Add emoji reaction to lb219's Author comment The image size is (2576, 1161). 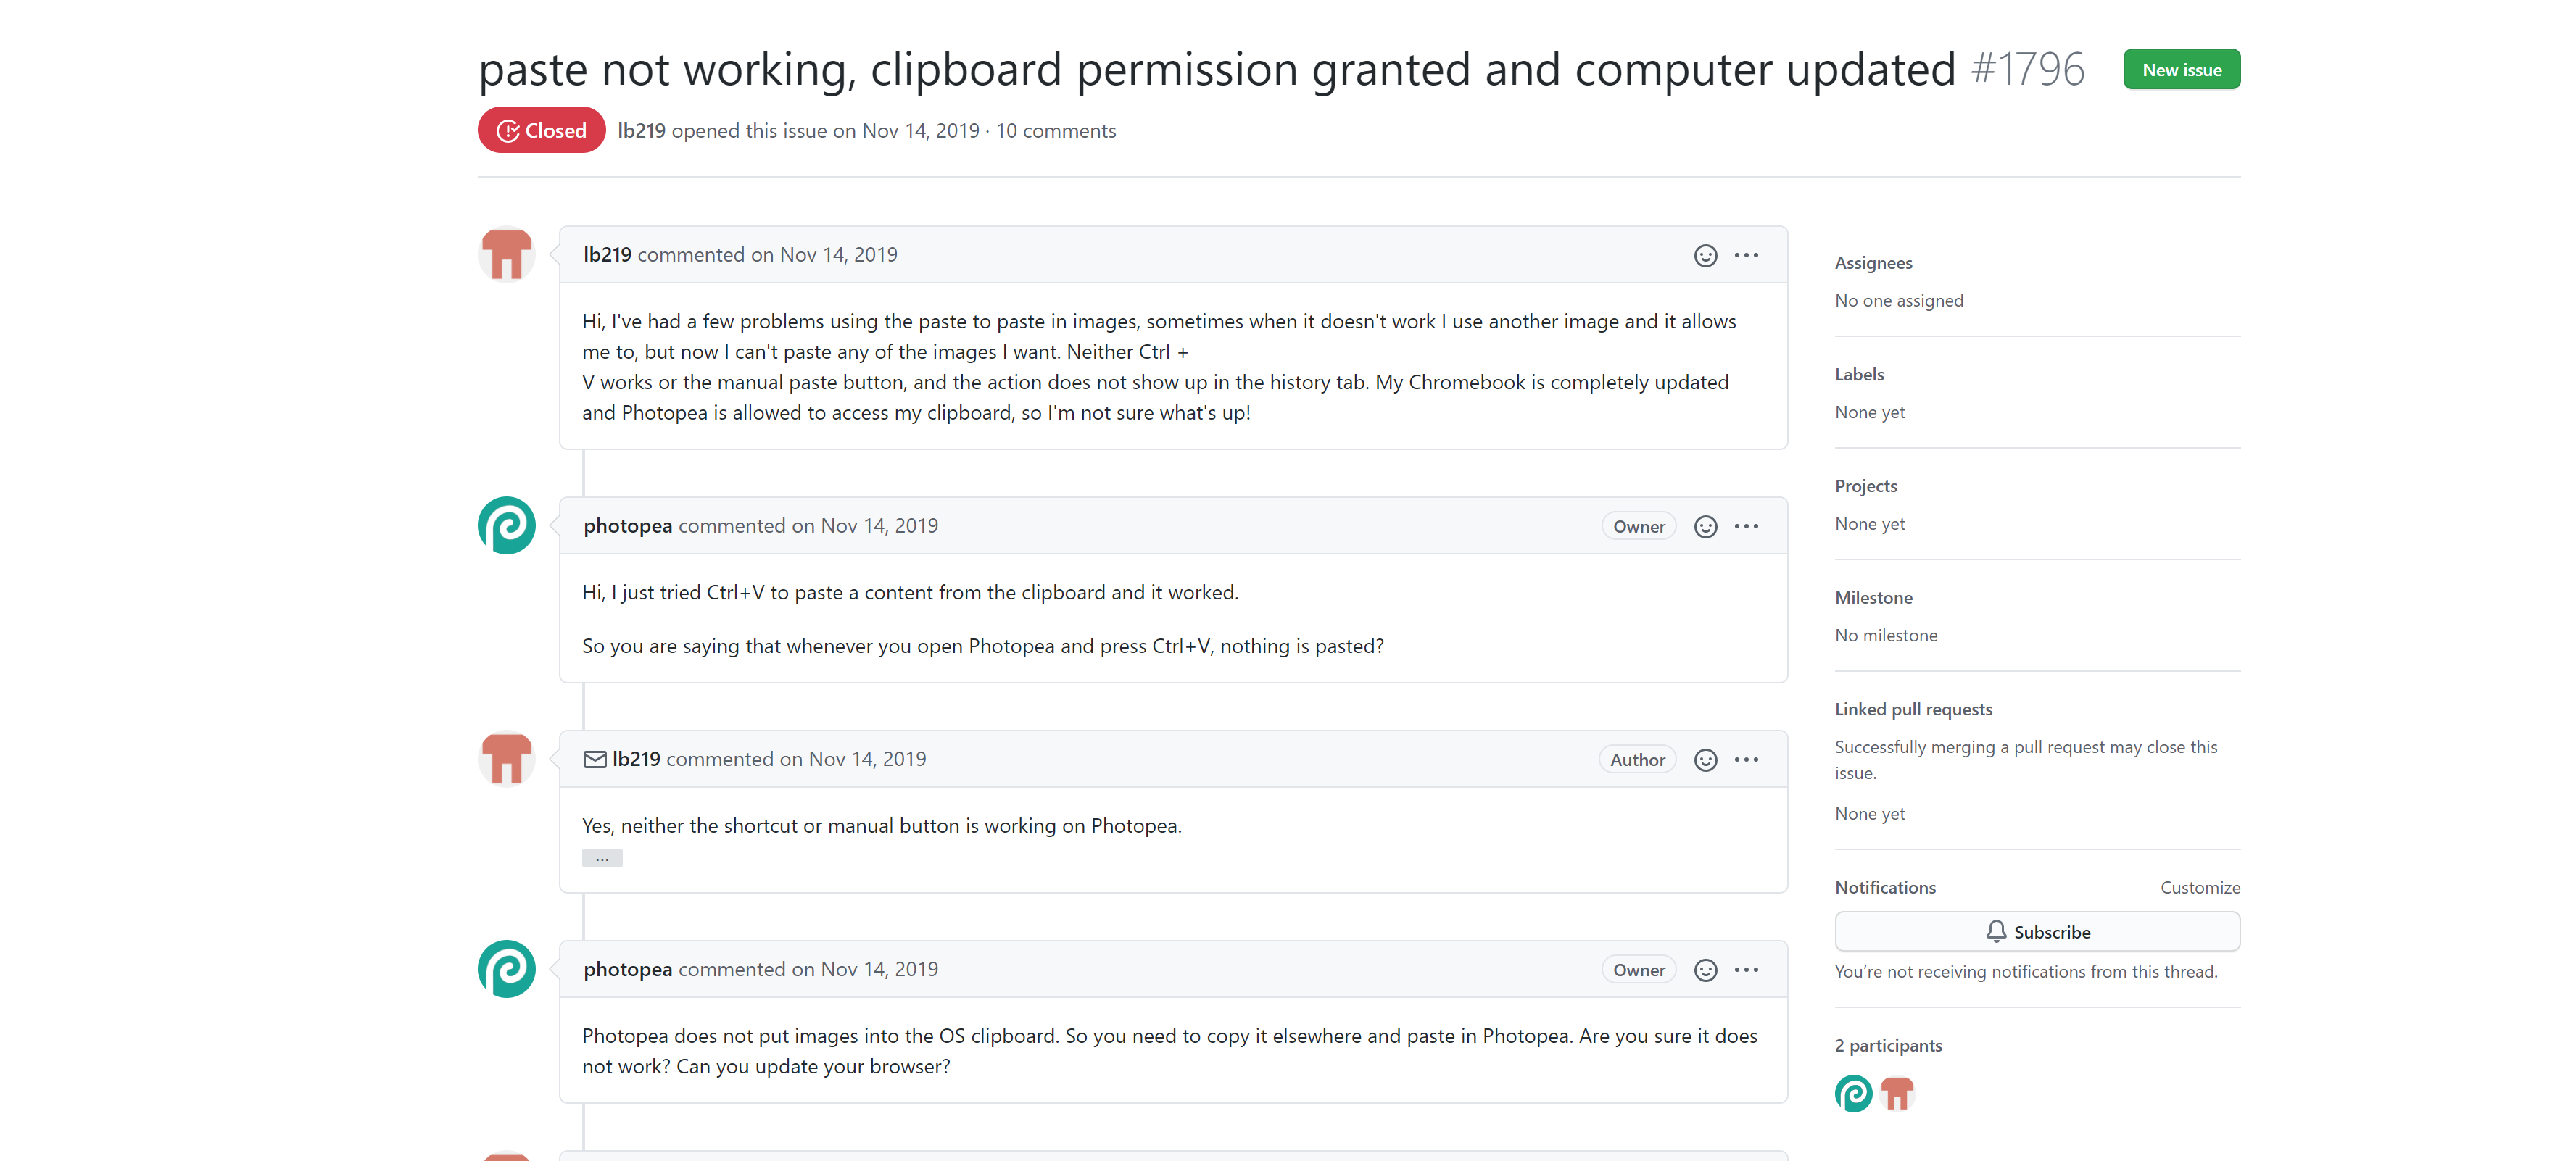click(x=1705, y=759)
